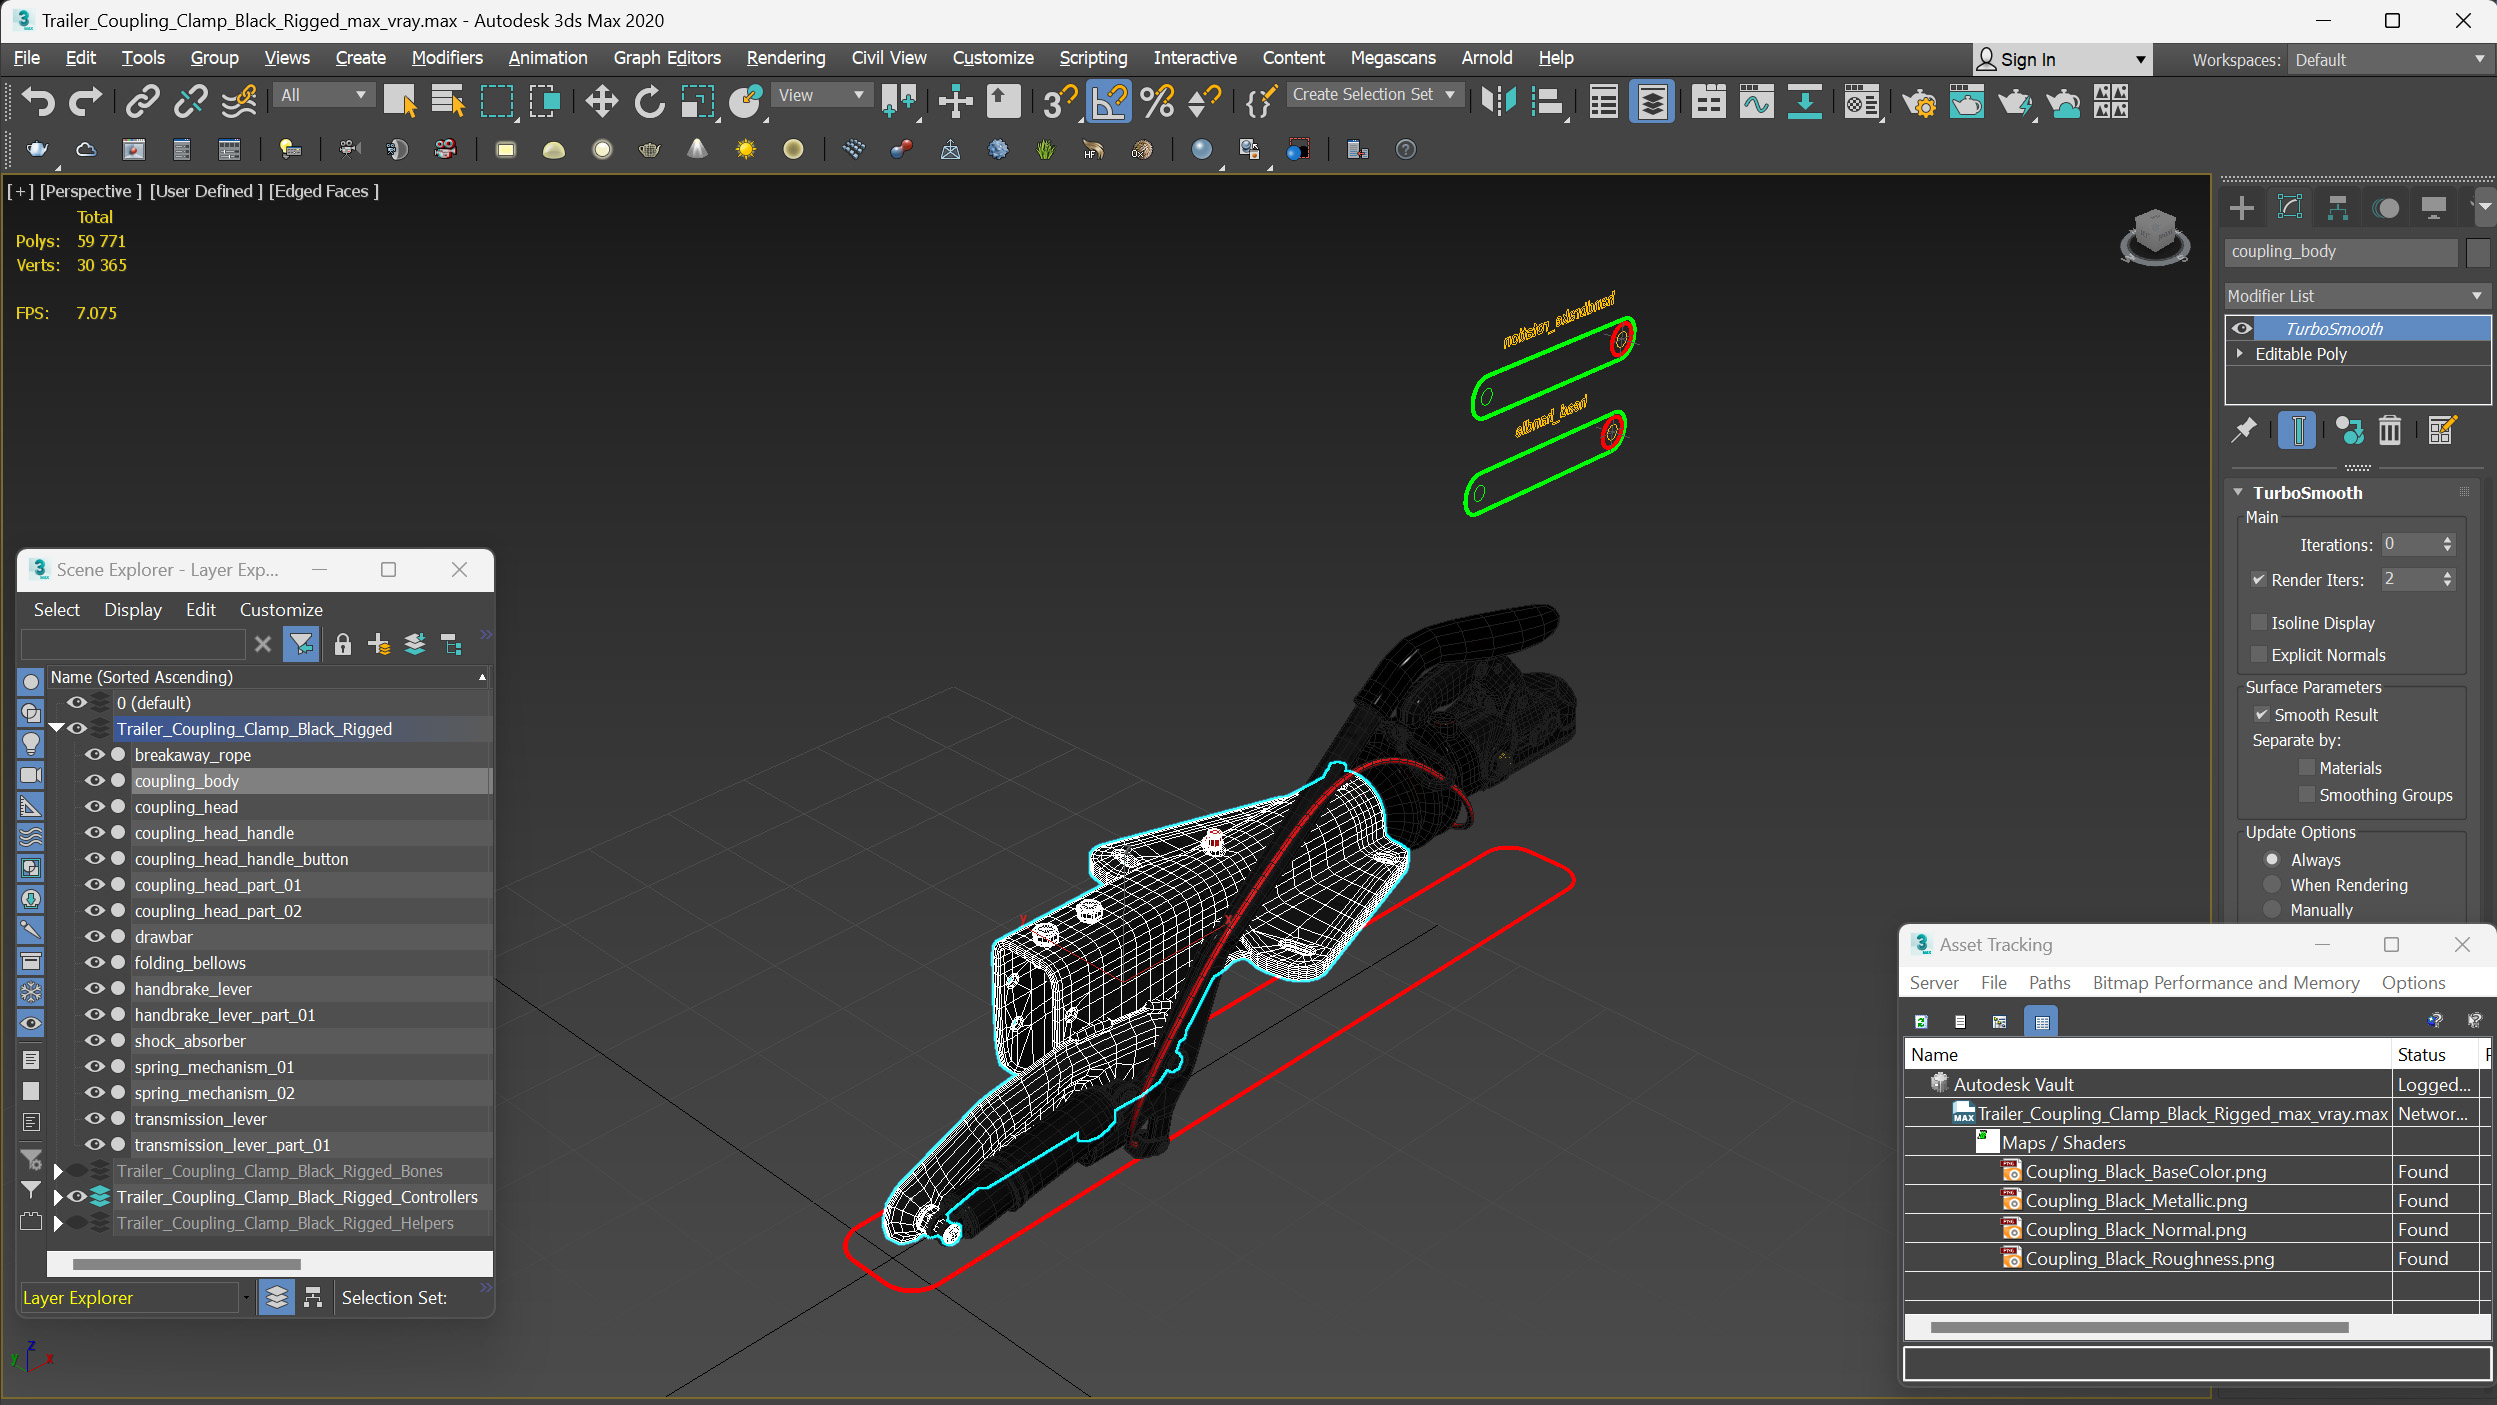Screen dimensions: 2497x1405
Task: Open the Modifier List dropdown
Action: [x=2355, y=296]
